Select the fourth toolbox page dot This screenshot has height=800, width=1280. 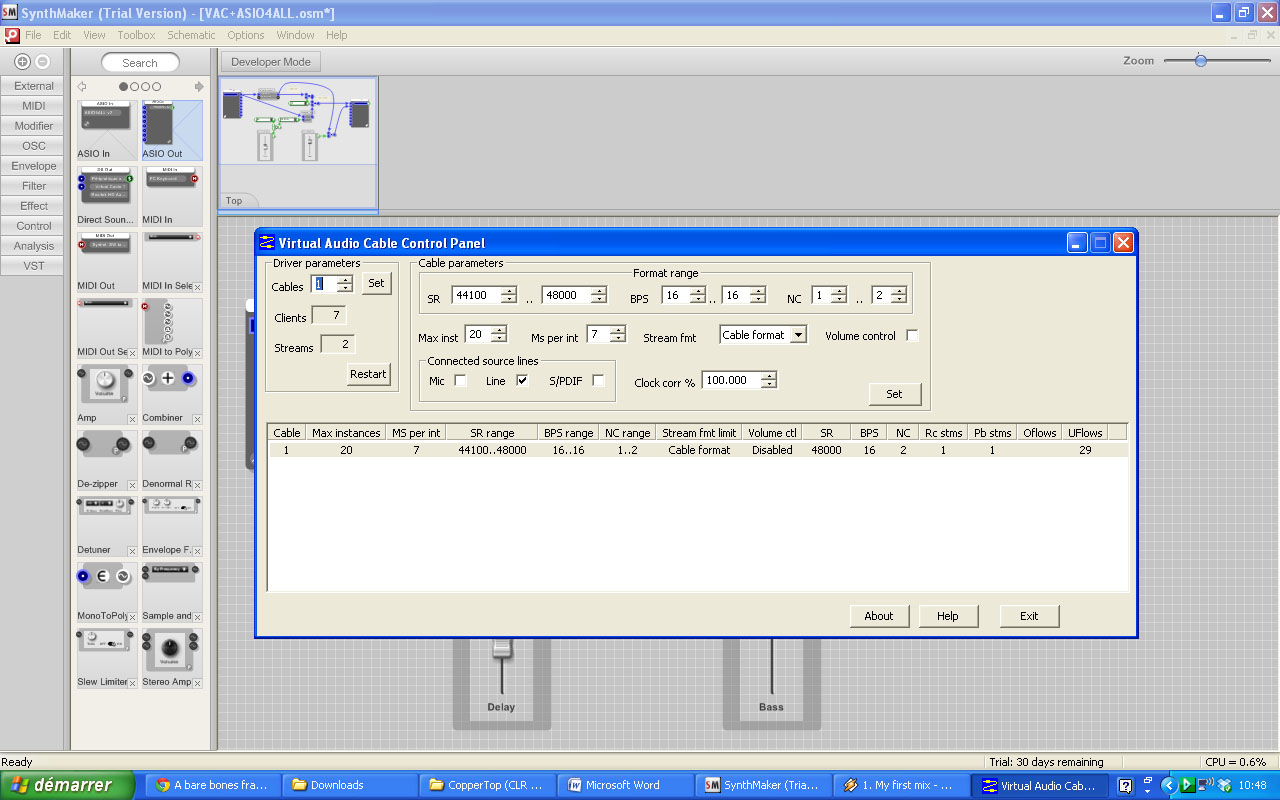157,87
